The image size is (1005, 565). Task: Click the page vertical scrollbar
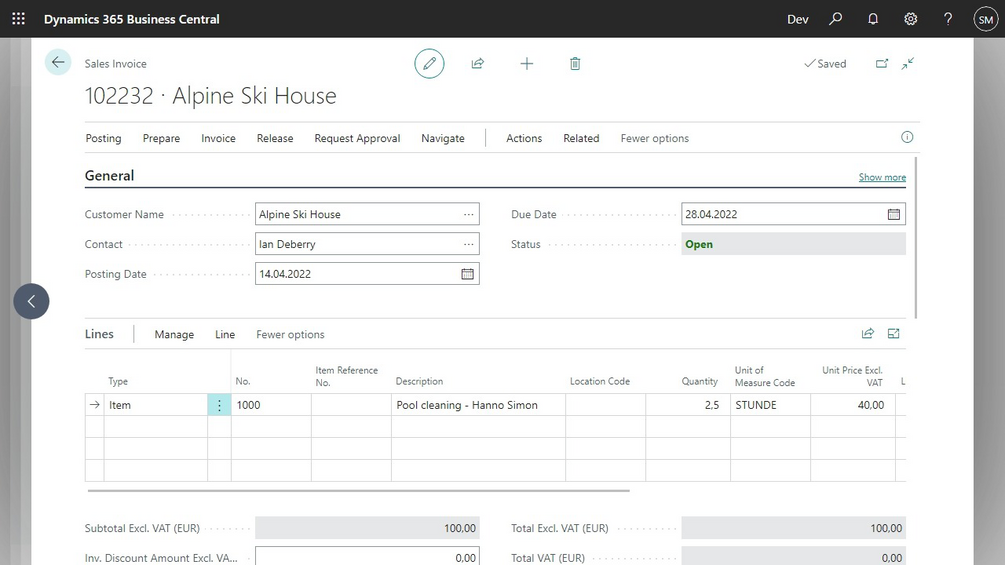(x=916, y=237)
